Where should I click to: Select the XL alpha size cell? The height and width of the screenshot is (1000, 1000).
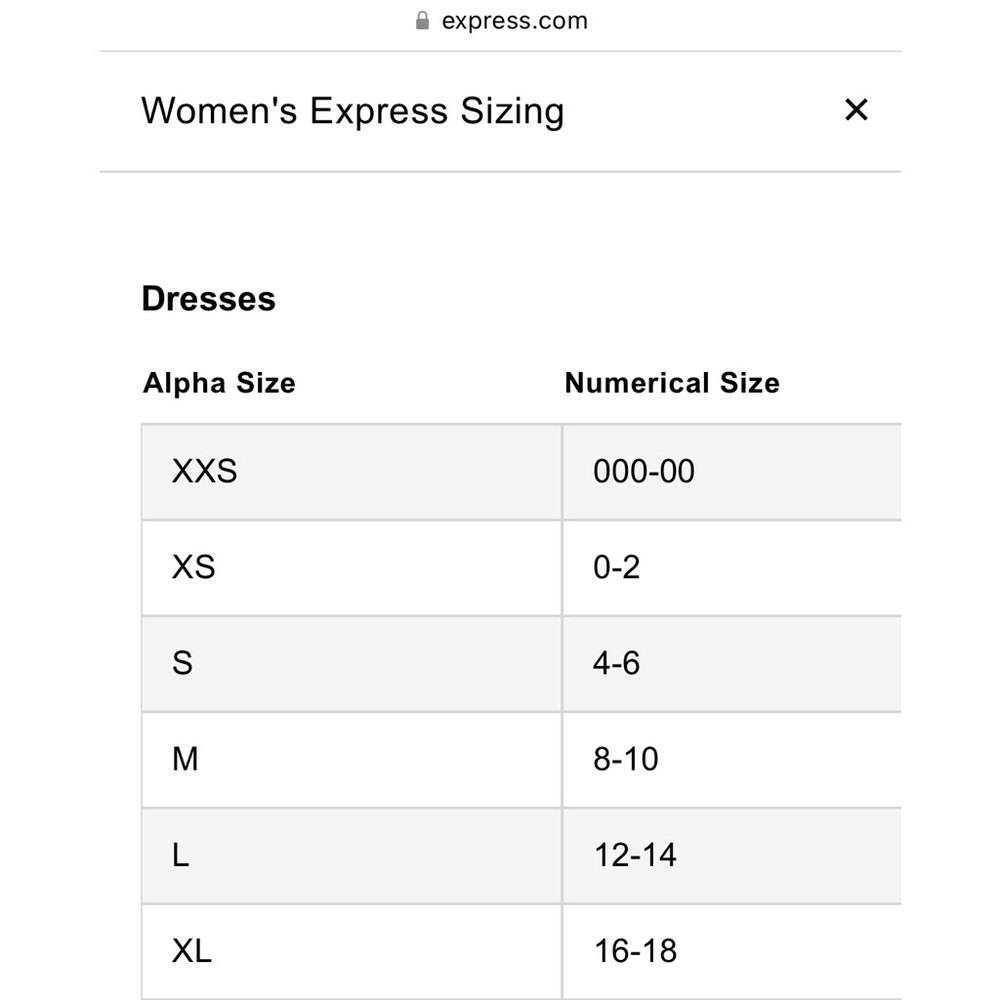point(351,952)
